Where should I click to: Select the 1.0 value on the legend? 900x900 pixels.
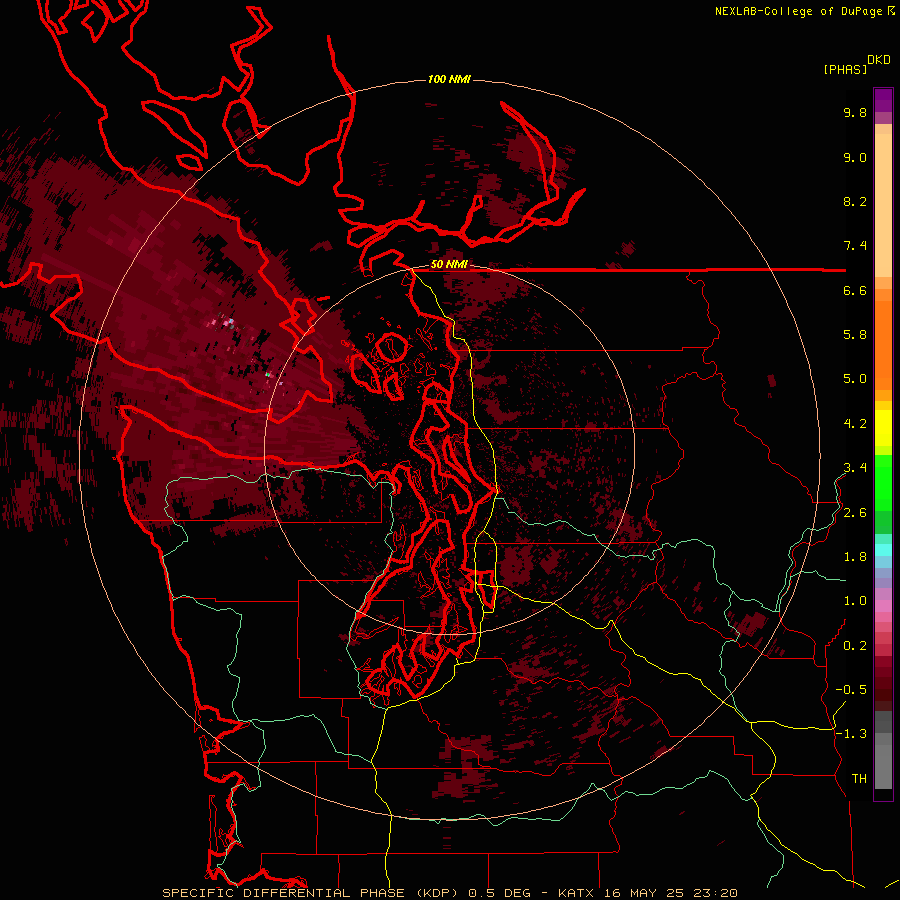click(x=855, y=601)
